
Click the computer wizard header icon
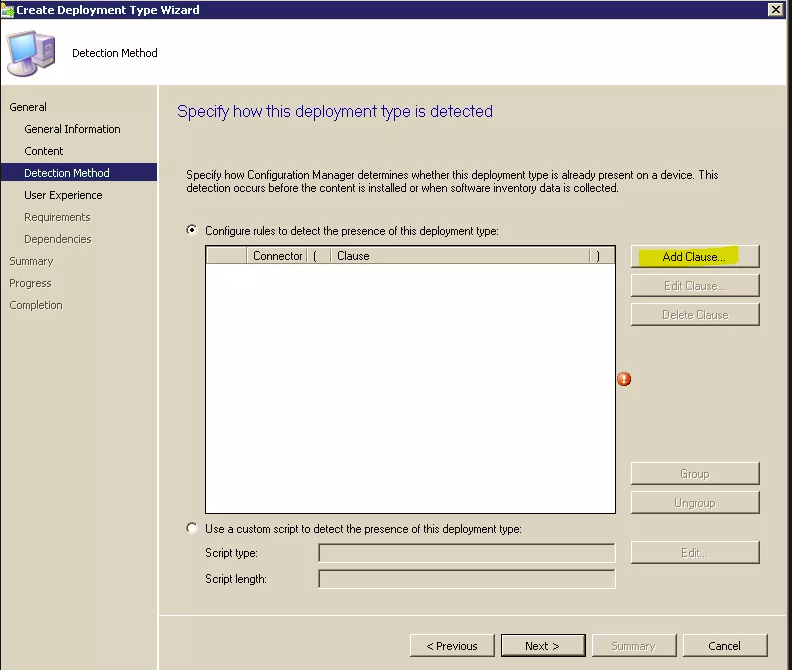click(31, 53)
